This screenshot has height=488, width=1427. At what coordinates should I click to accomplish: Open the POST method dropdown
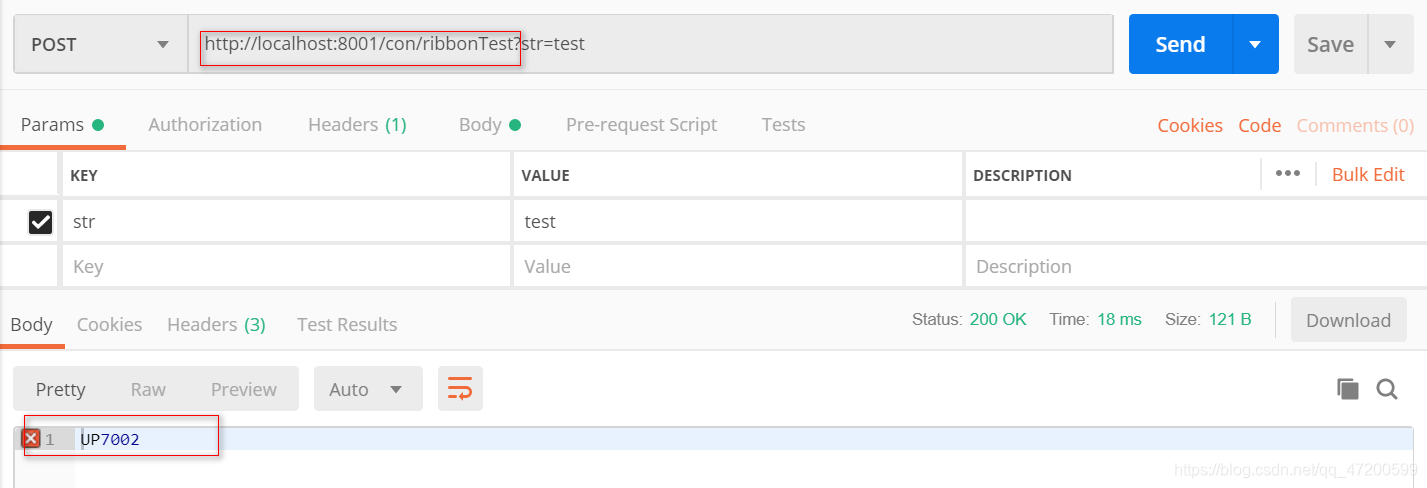(100, 44)
